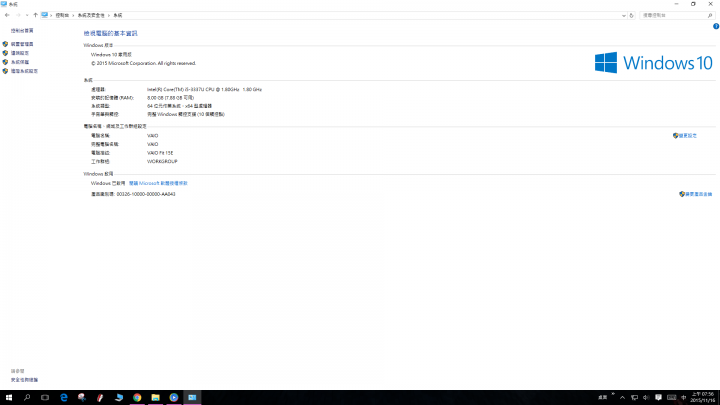Screen dimensions: 720x405
Task: Click the computer icon in address bar
Action: [x=45, y=15]
